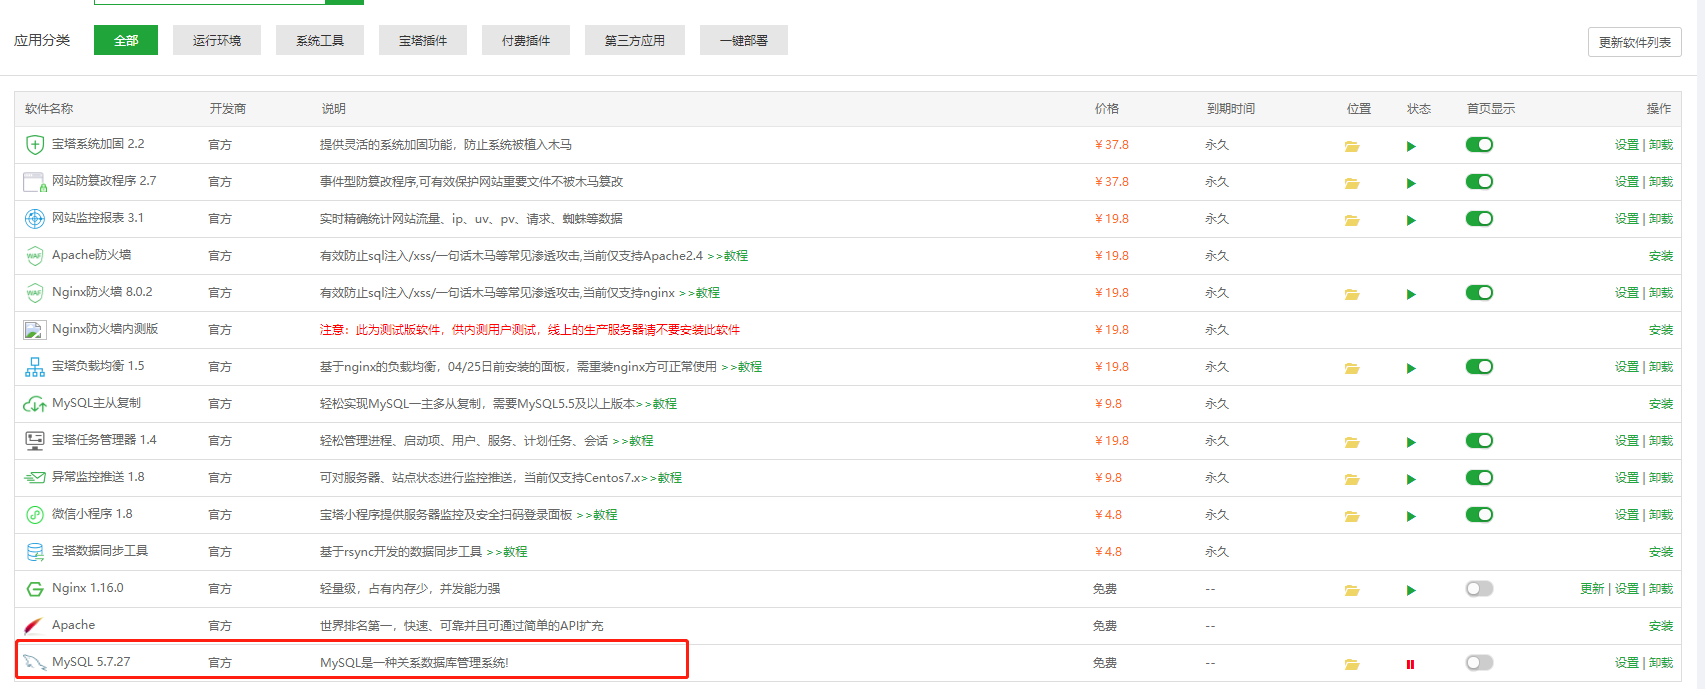Open folder location for 宝塔负载均衡 1.5
This screenshot has height=689, width=1705.
(1352, 368)
